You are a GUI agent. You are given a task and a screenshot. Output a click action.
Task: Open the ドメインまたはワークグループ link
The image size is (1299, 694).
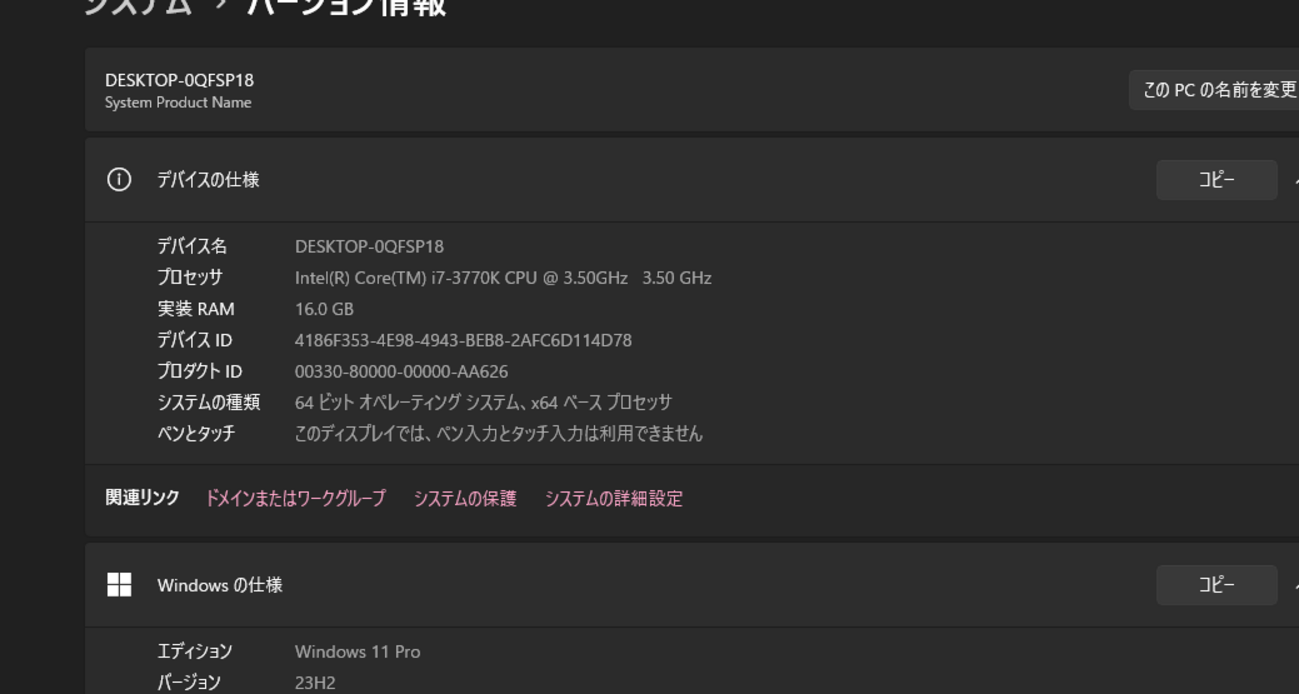295,498
